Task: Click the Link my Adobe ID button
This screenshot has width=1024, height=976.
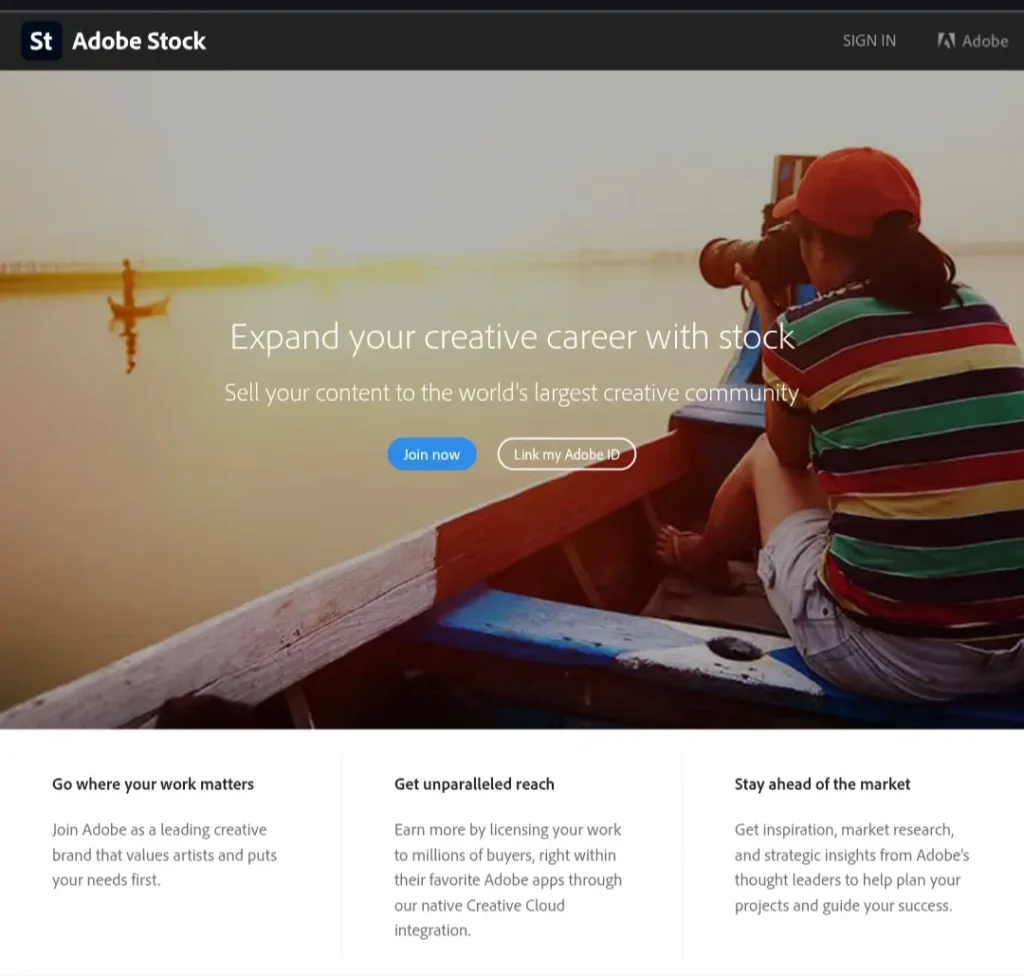Action: coord(566,454)
